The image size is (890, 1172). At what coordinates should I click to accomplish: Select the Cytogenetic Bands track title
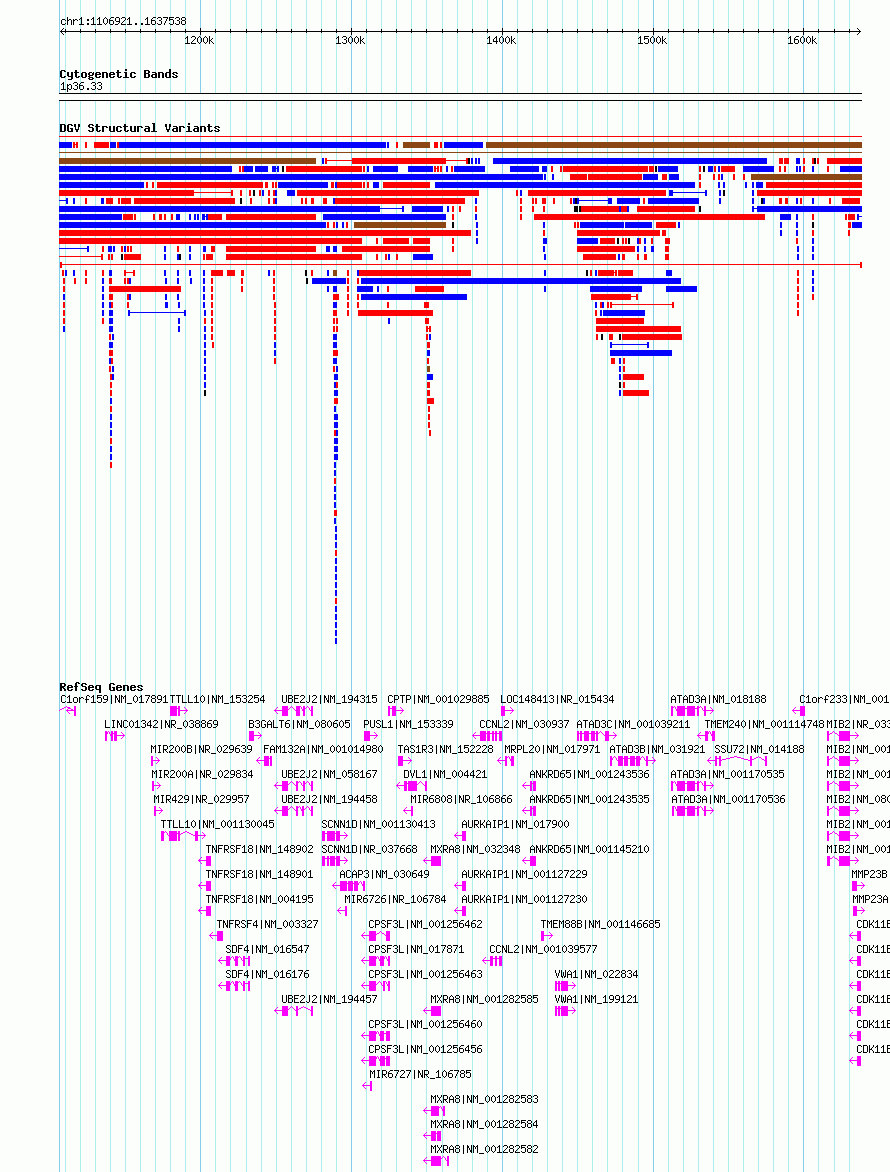pos(119,74)
